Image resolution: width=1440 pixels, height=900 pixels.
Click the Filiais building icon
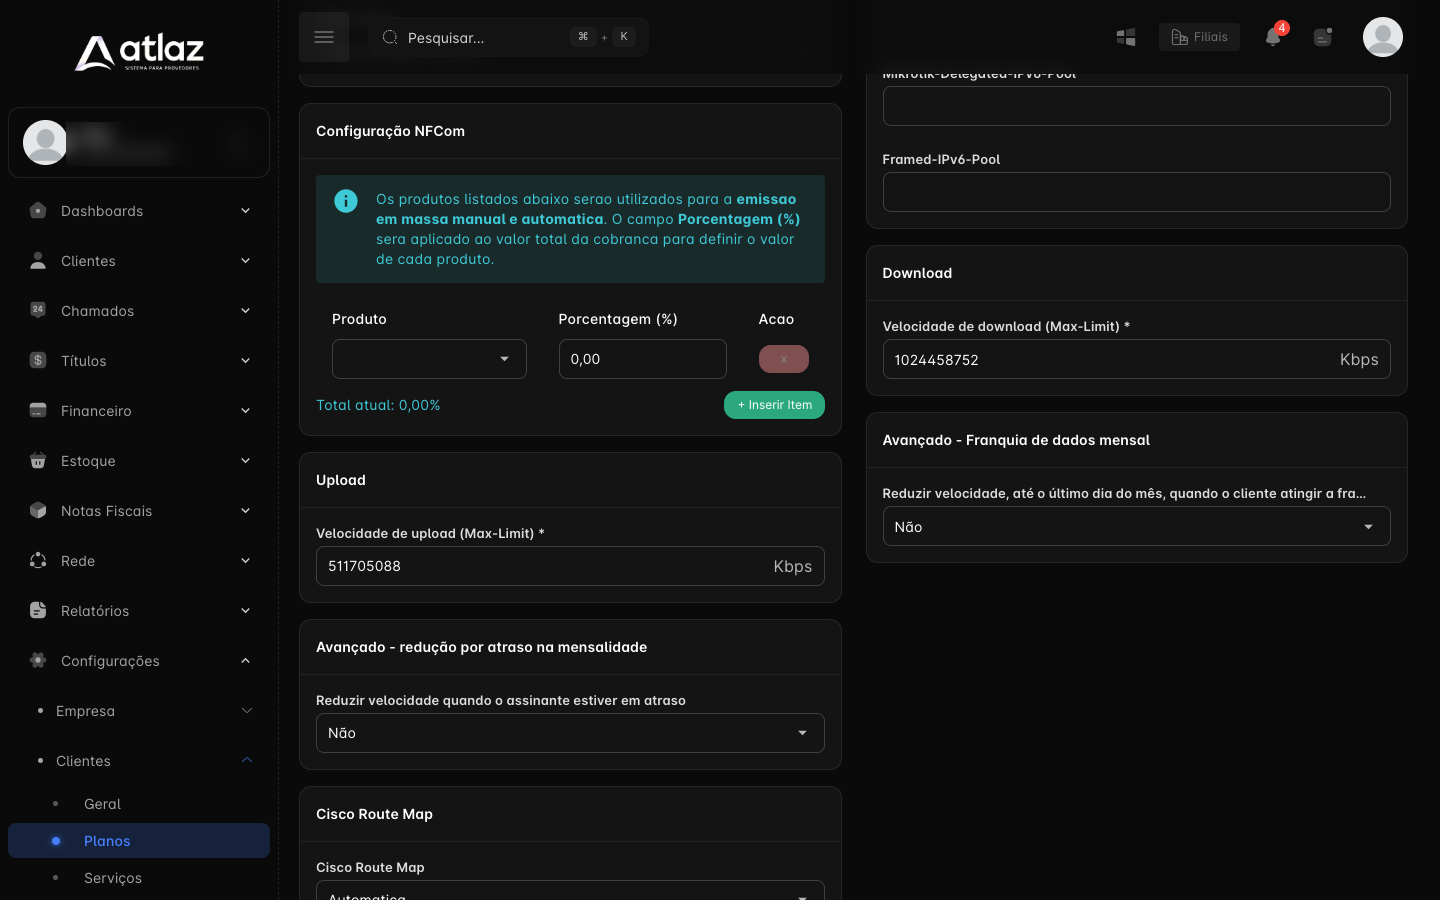pyautogui.click(x=1179, y=37)
